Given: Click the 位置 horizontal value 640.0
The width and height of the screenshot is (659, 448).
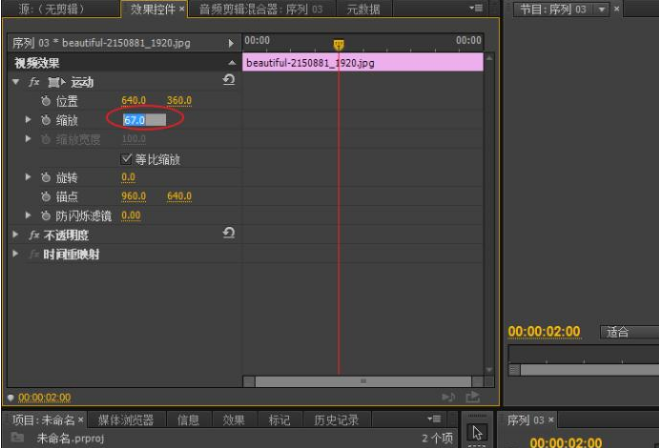Looking at the screenshot, I should 133,101.
